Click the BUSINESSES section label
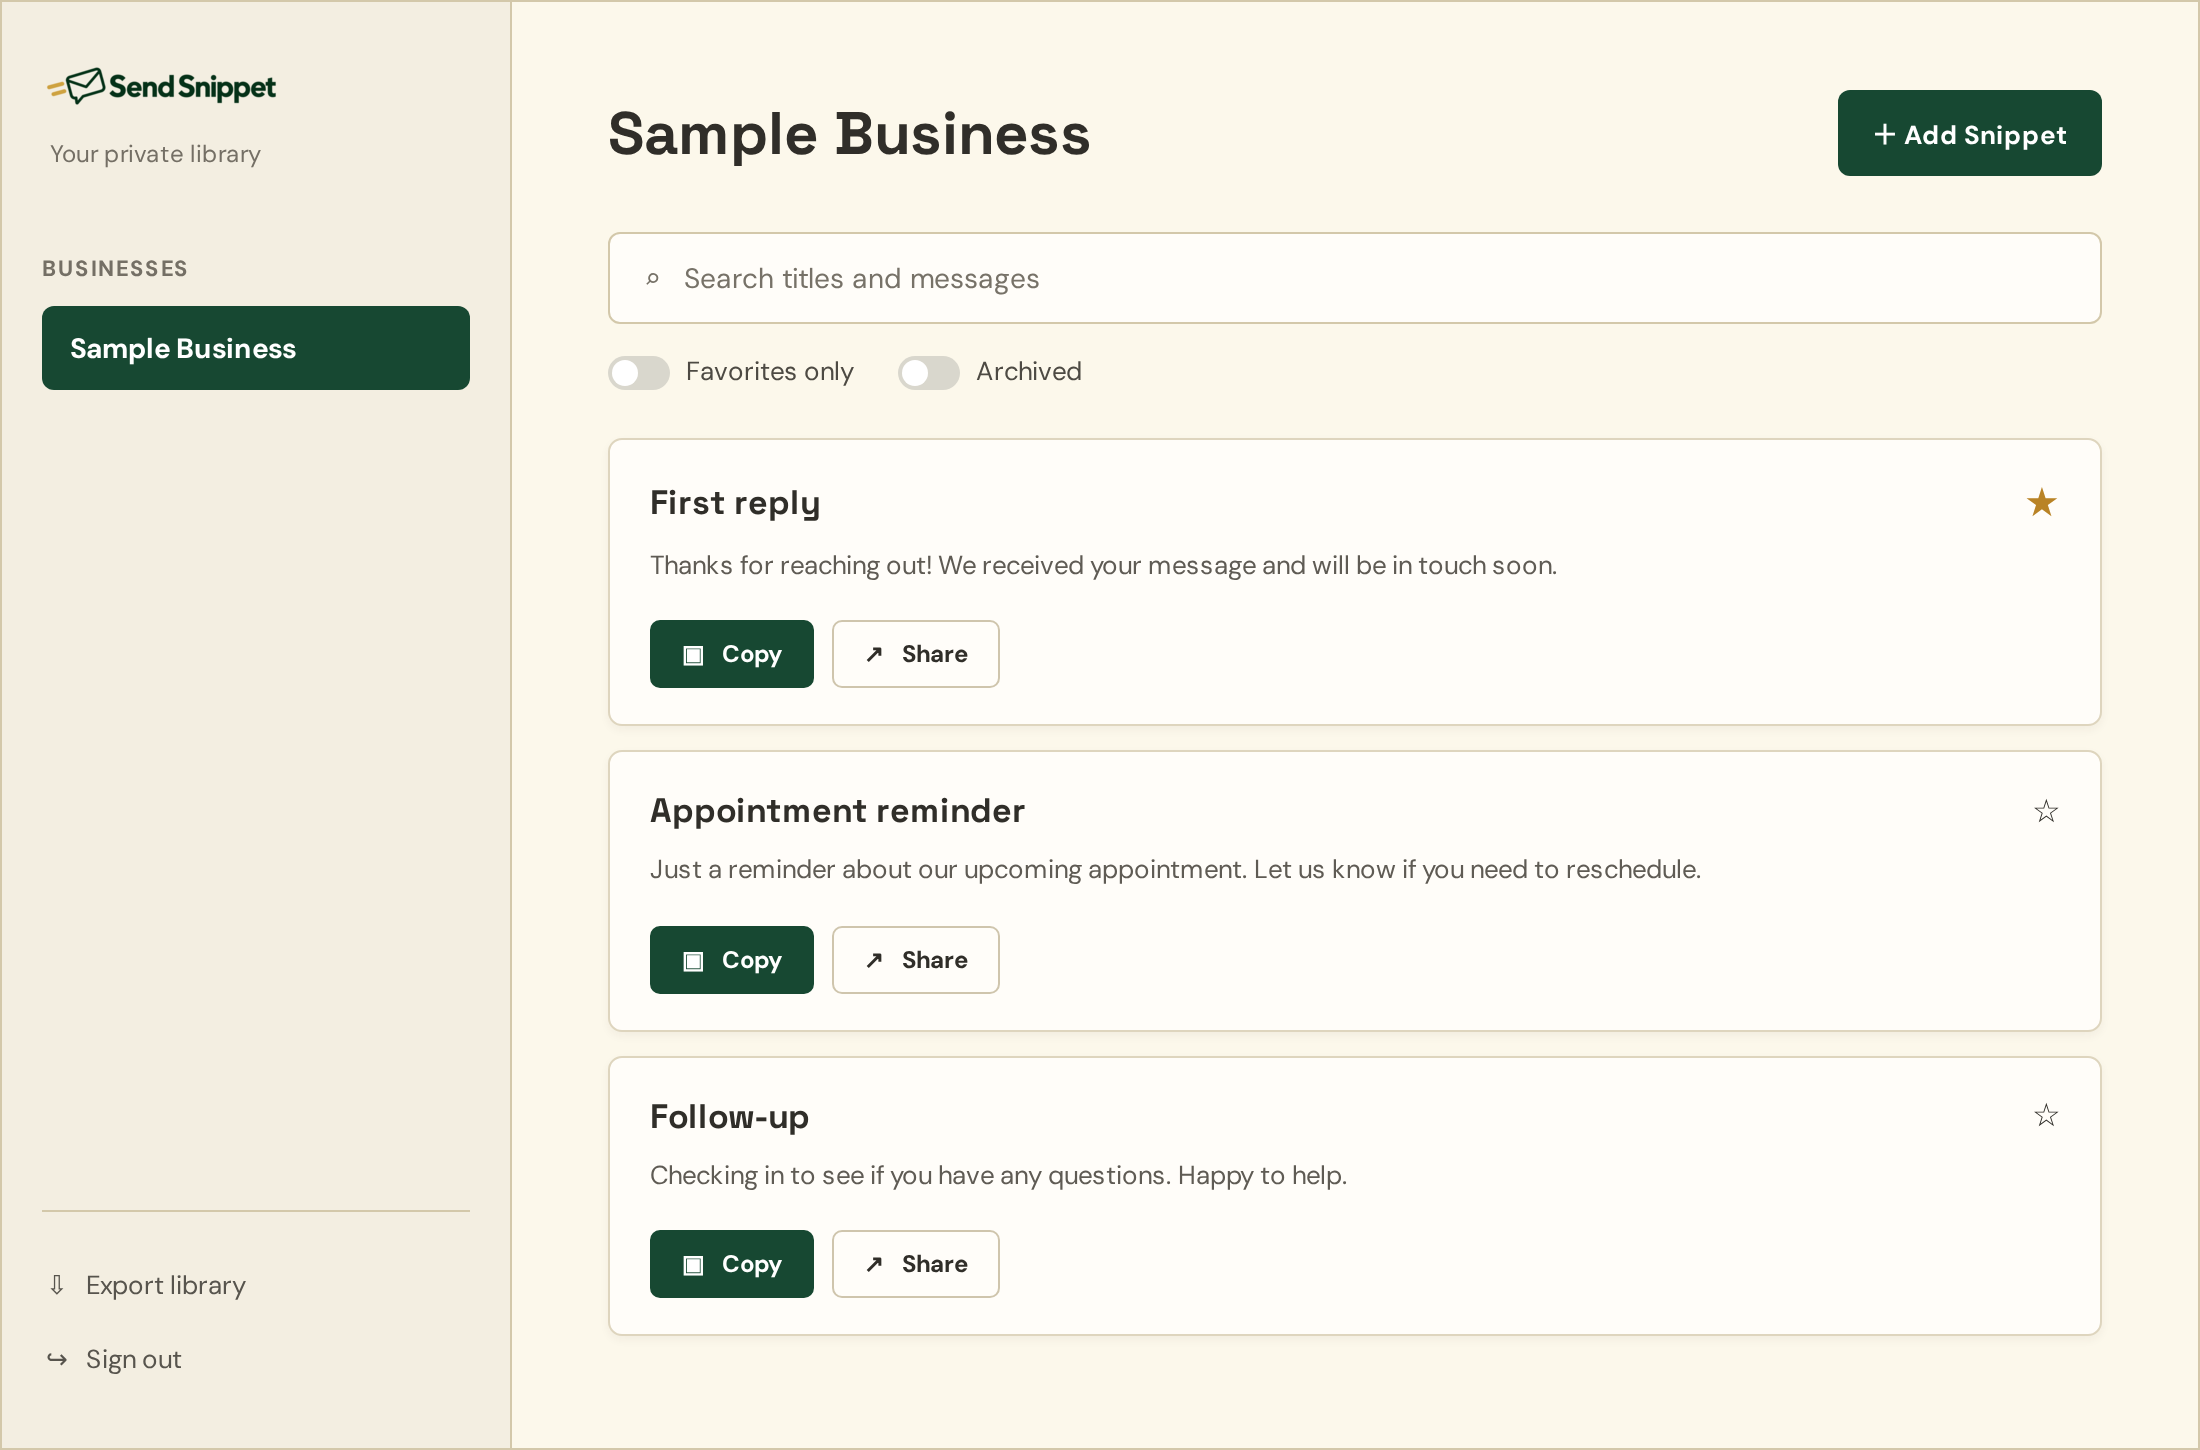Viewport: 2200px width, 1450px height. click(x=115, y=268)
